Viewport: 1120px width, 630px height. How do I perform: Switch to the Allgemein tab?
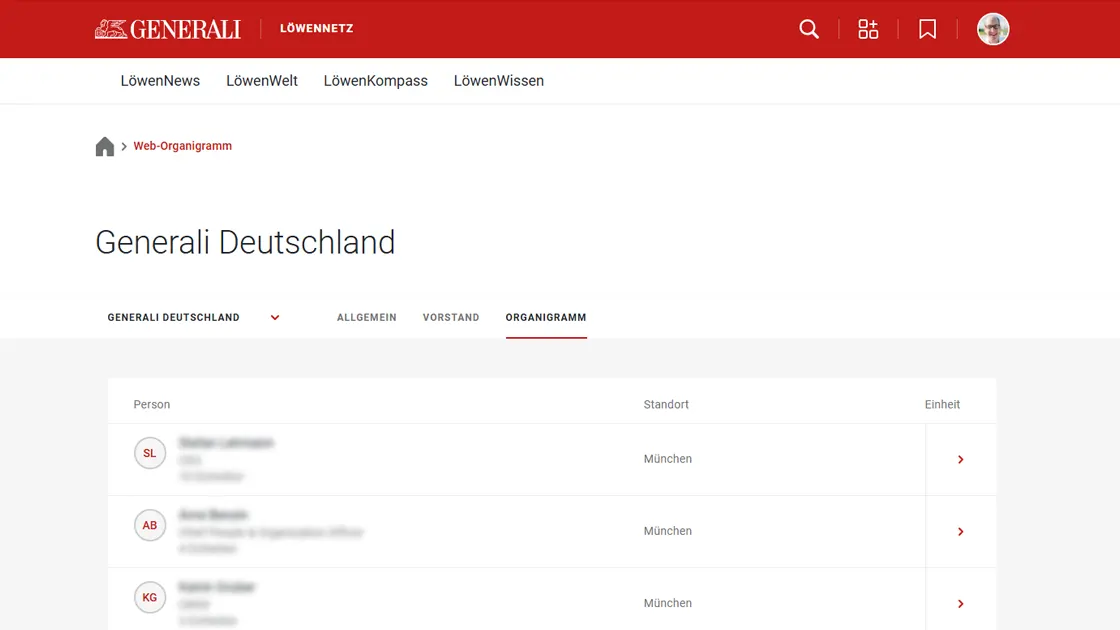tap(367, 317)
